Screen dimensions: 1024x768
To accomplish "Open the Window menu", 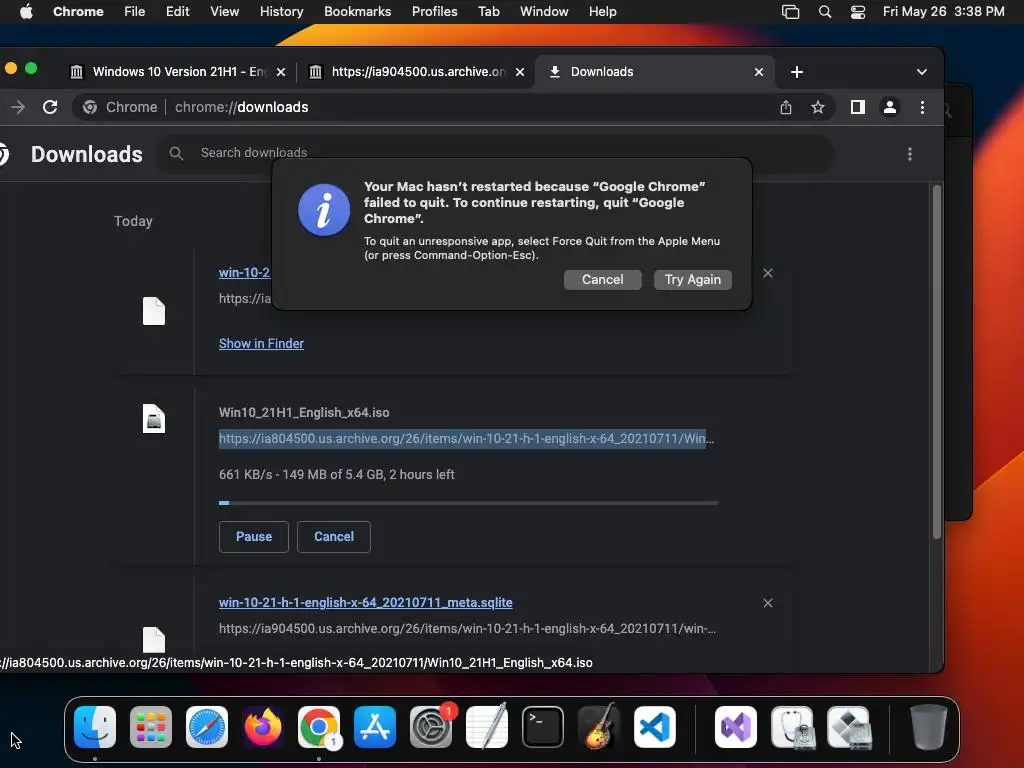I will click(x=544, y=12).
